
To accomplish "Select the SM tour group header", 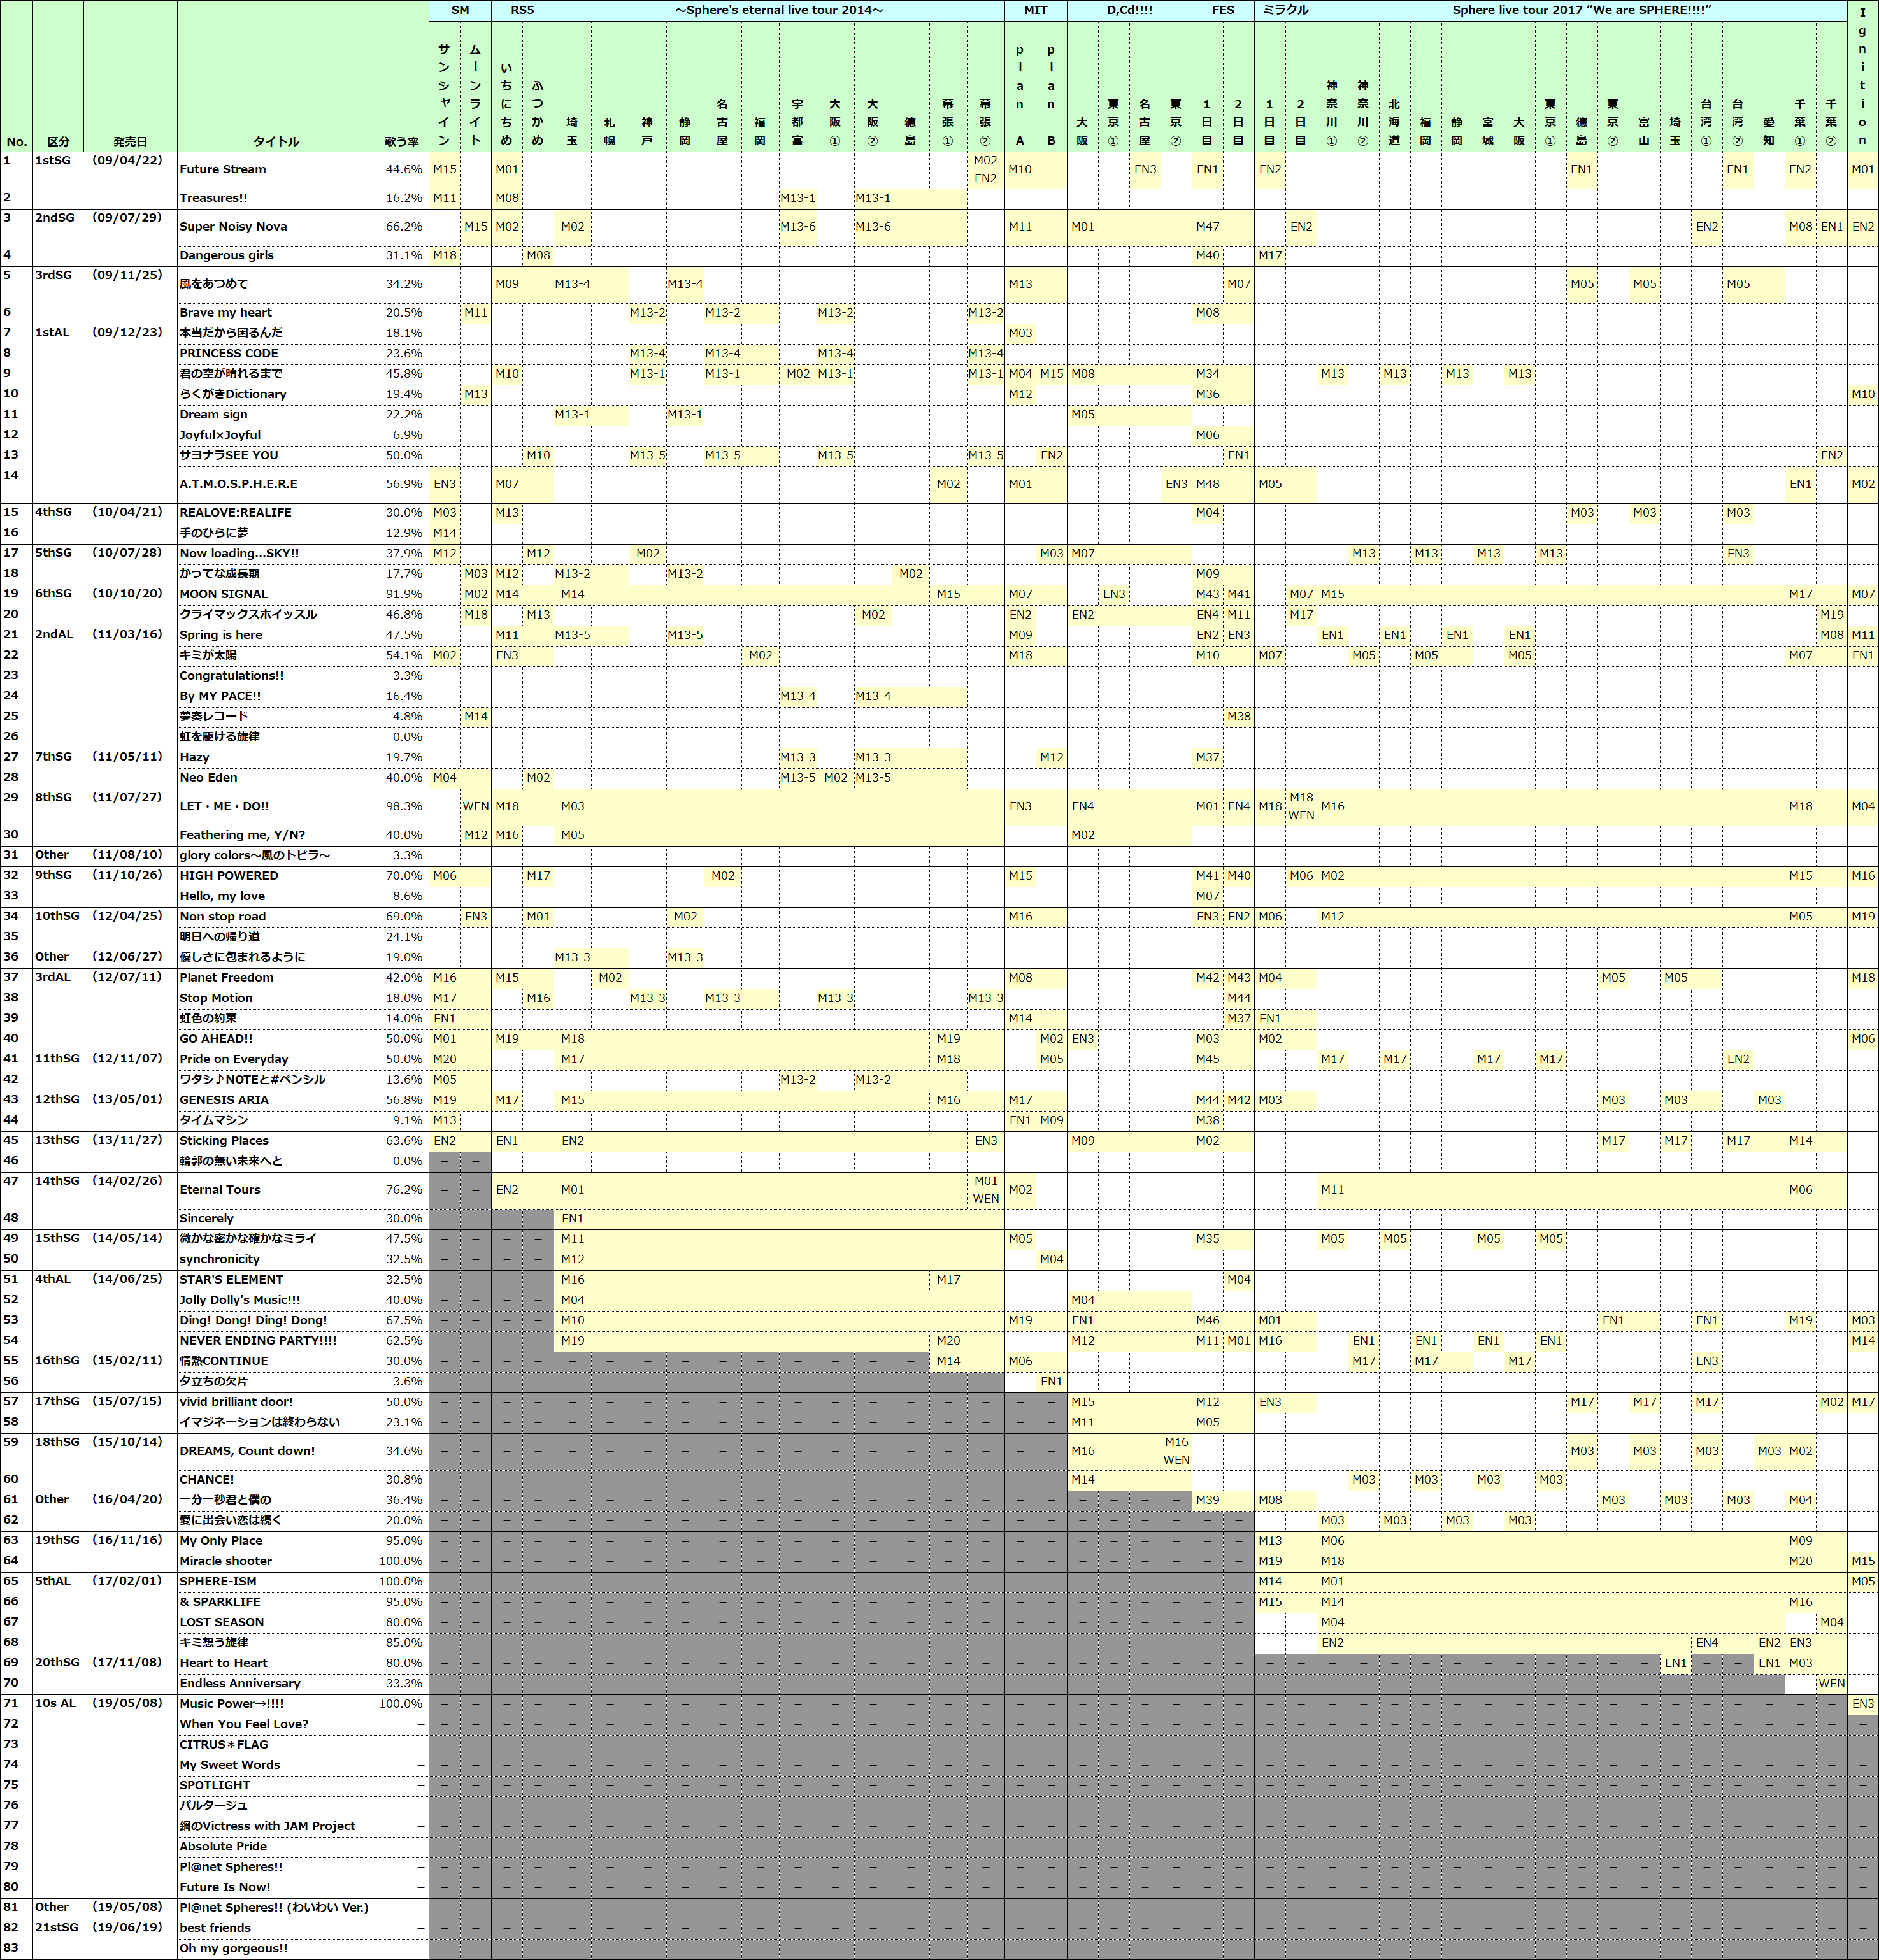I will point(460,10).
